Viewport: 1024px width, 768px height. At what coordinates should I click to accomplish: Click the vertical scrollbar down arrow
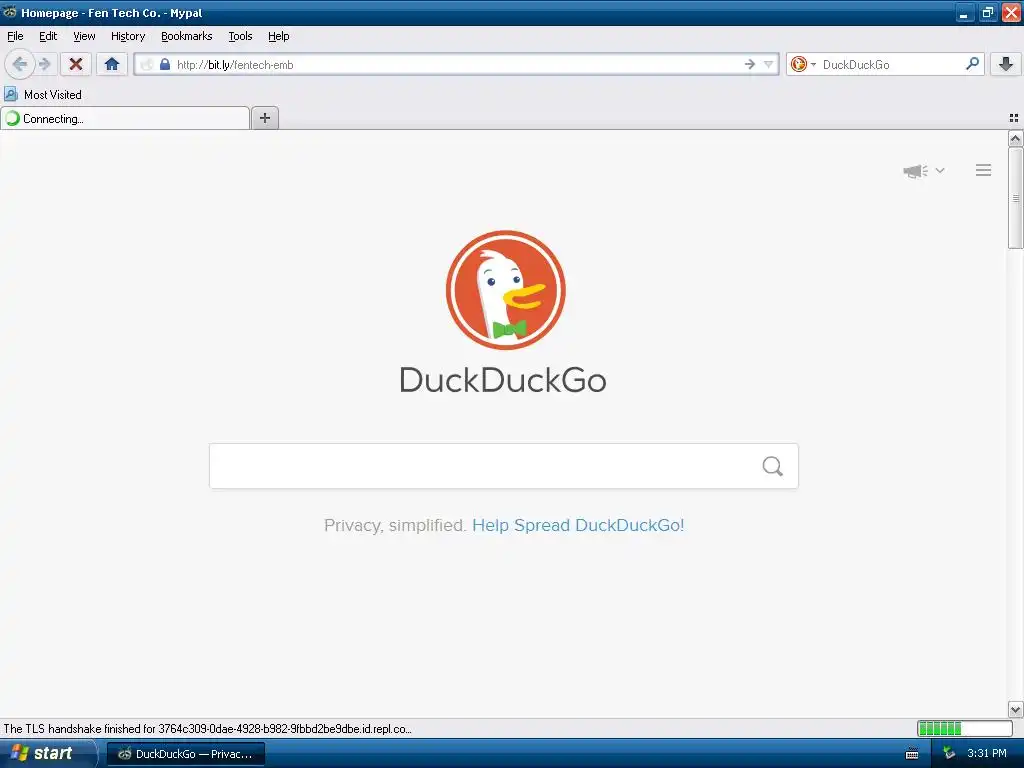coord(1015,709)
